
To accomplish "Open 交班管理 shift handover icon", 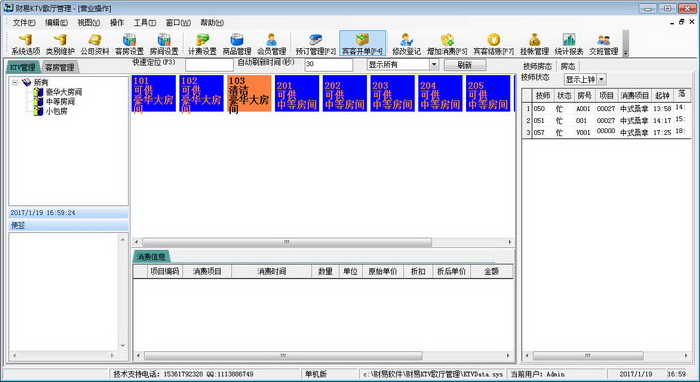I will pos(604,44).
